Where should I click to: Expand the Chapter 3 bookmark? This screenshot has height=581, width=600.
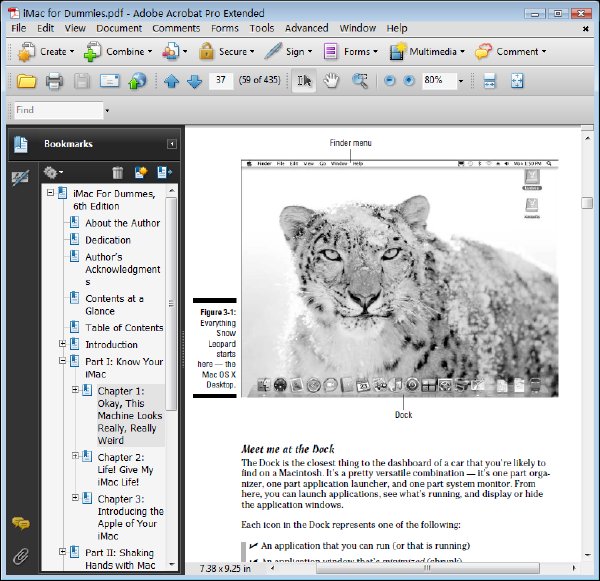pyautogui.click(x=75, y=498)
